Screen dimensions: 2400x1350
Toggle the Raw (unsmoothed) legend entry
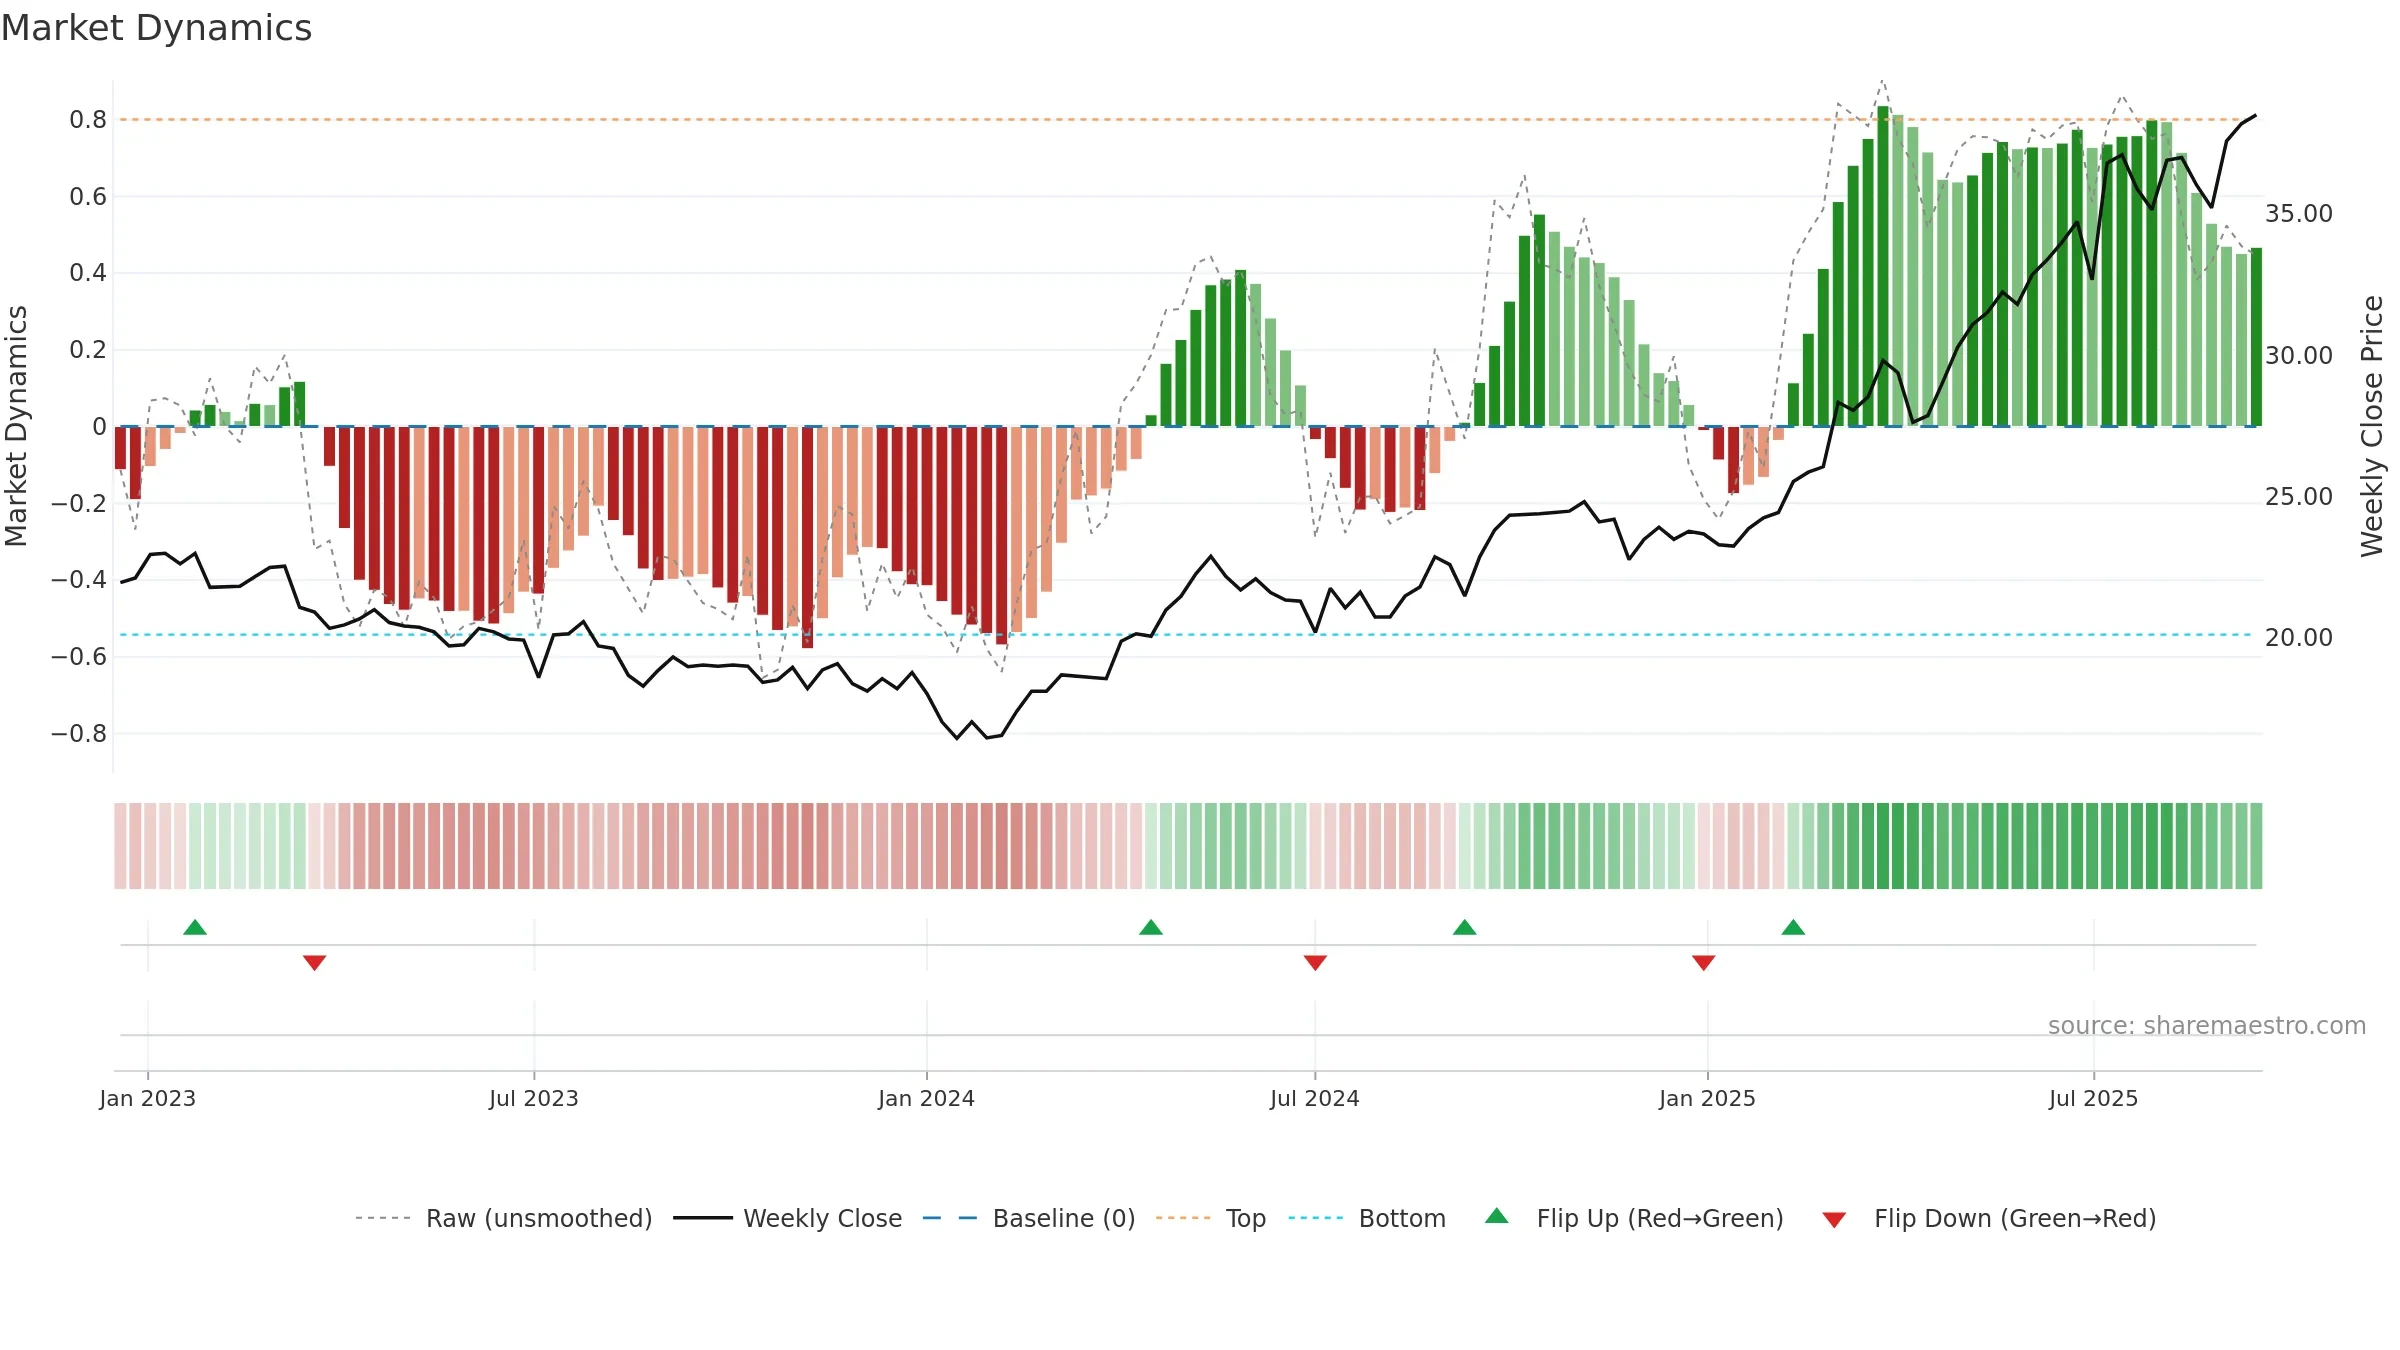(x=504, y=1218)
